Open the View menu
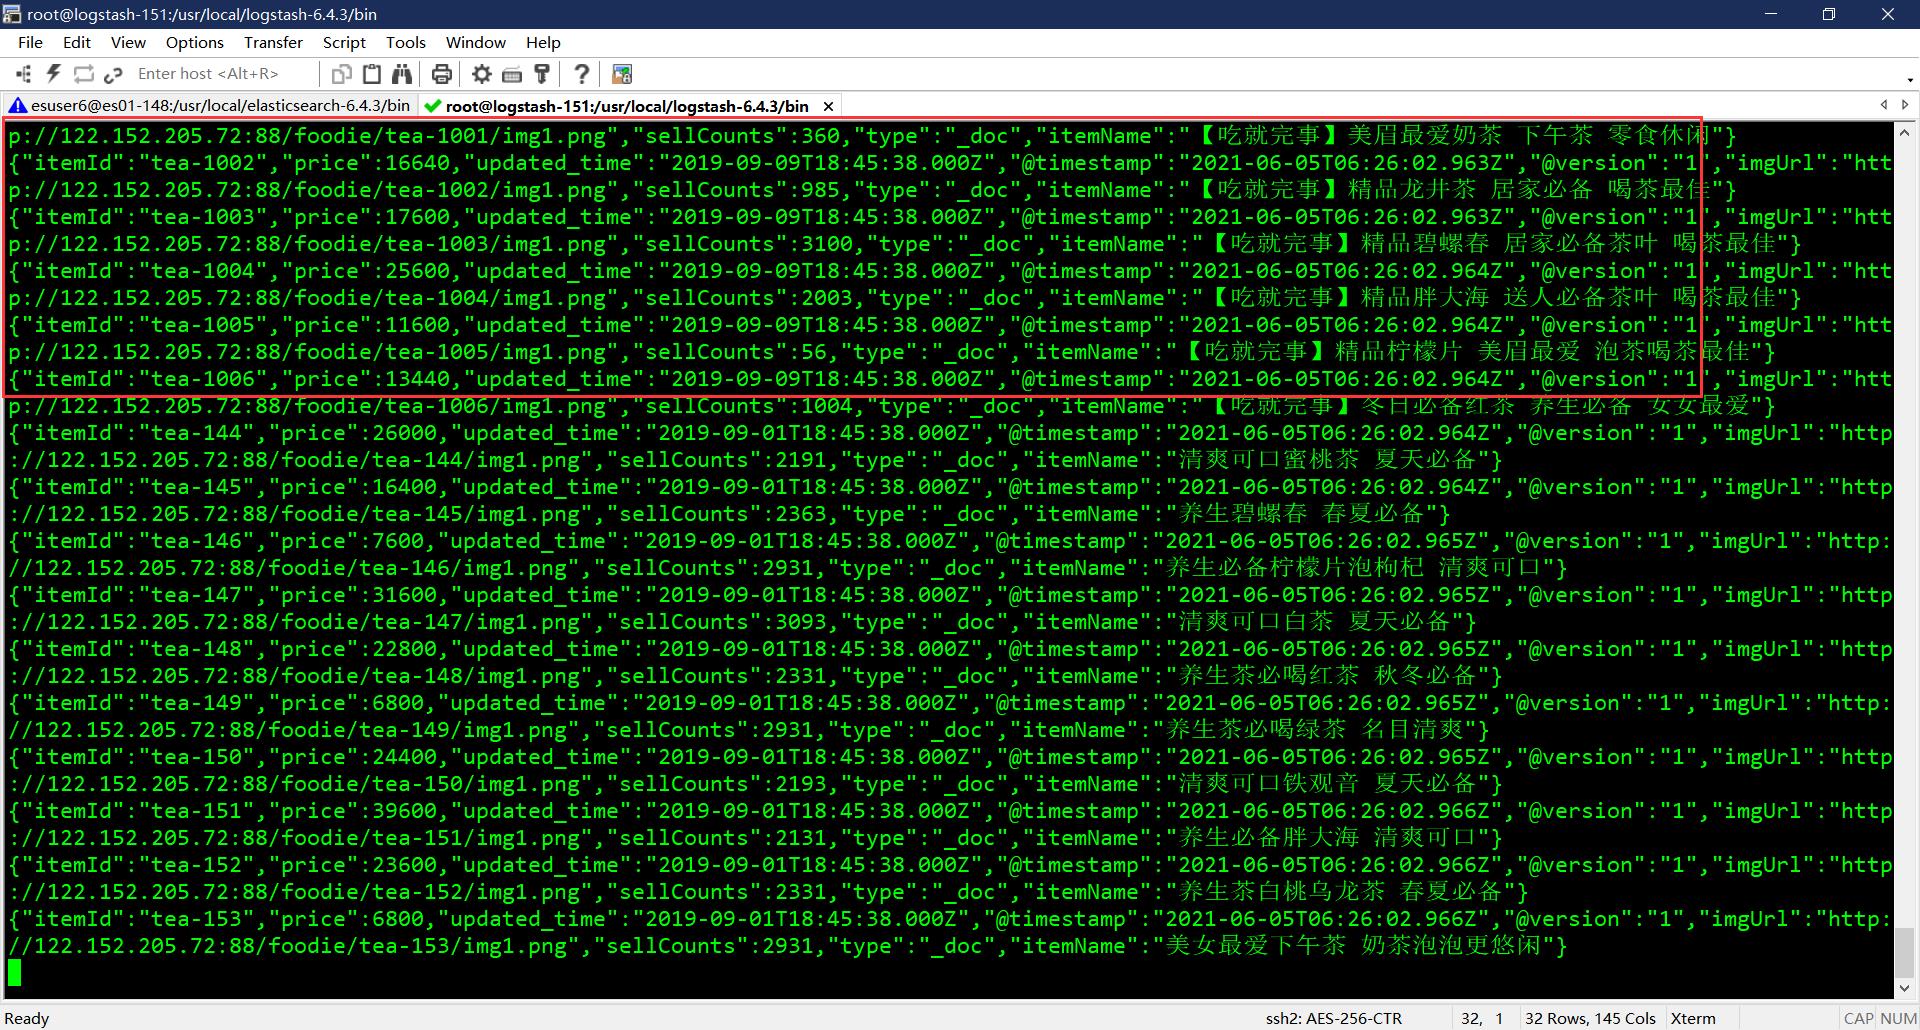This screenshot has width=1920, height=1030. tap(128, 42)
